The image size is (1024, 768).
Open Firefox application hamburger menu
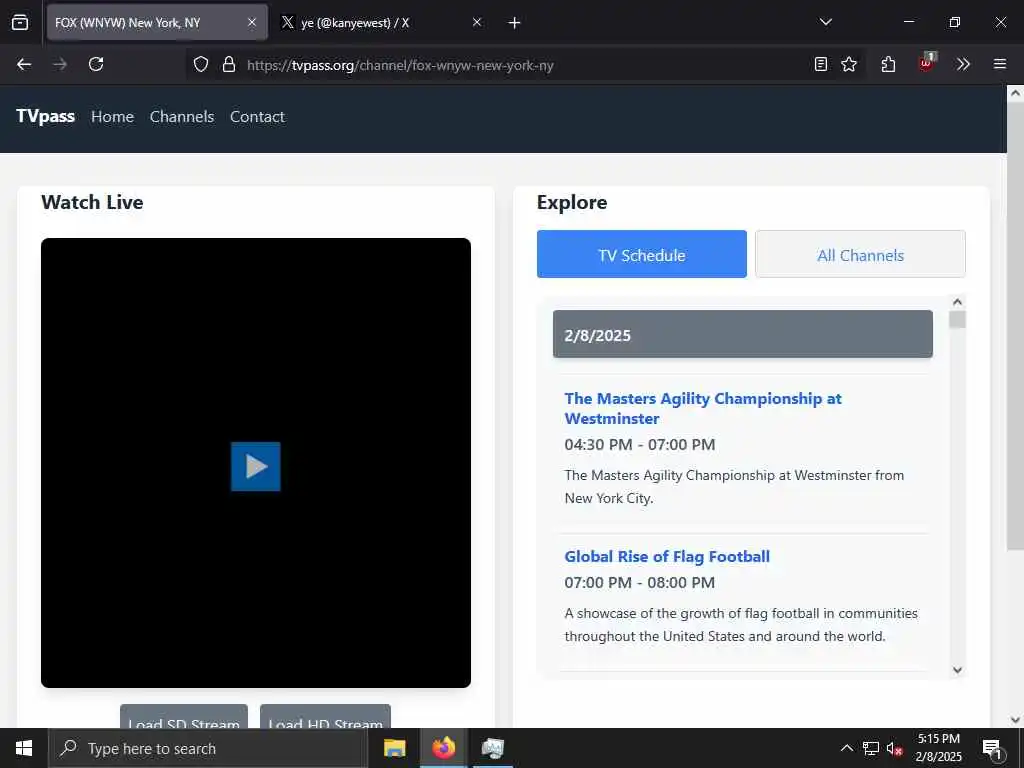point(1000,64)
